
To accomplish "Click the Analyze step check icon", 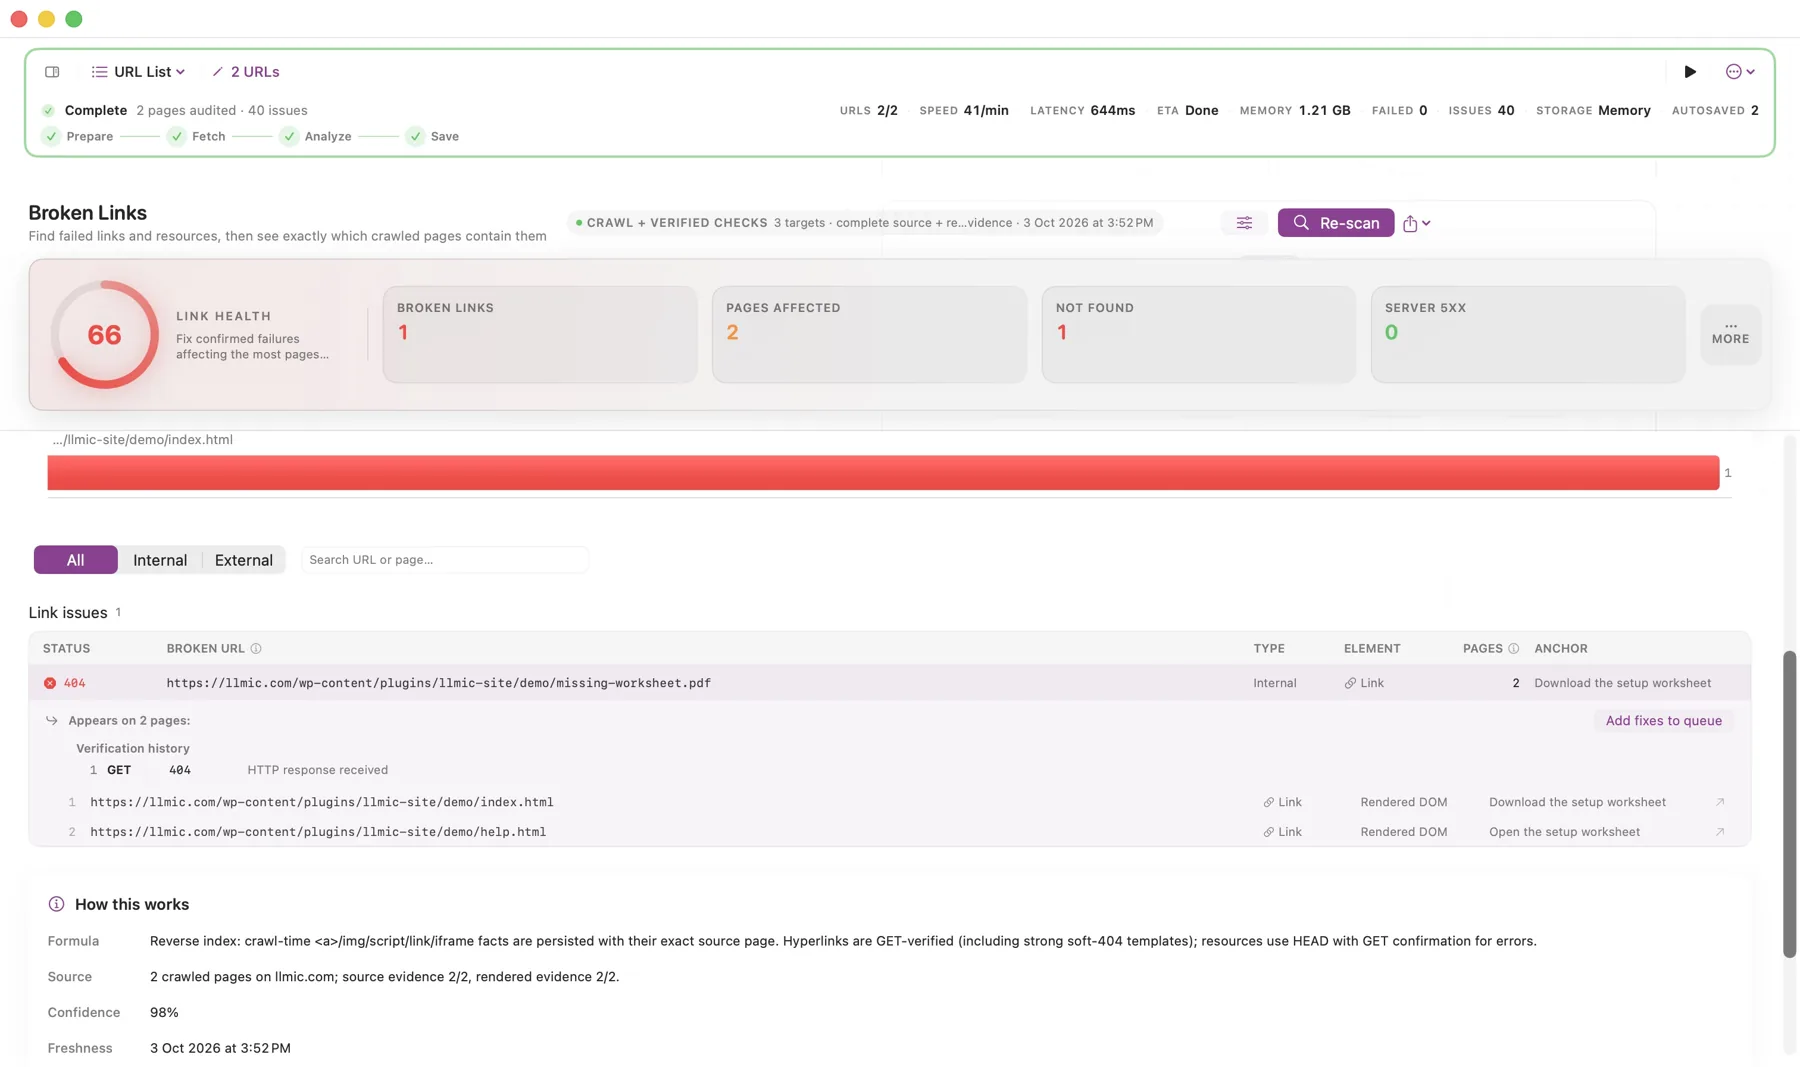I will pyautogui.click(x=289, y=136).
